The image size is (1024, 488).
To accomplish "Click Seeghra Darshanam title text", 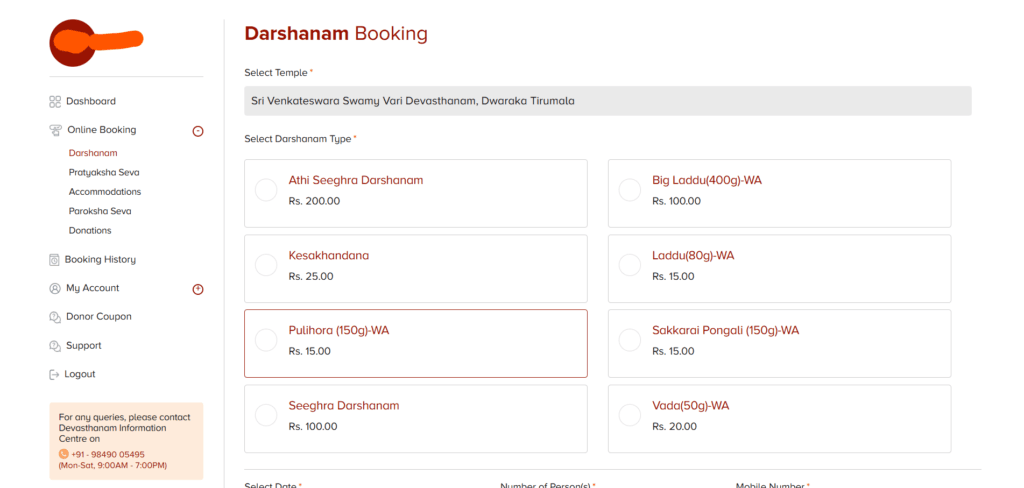I will point(344,406).
